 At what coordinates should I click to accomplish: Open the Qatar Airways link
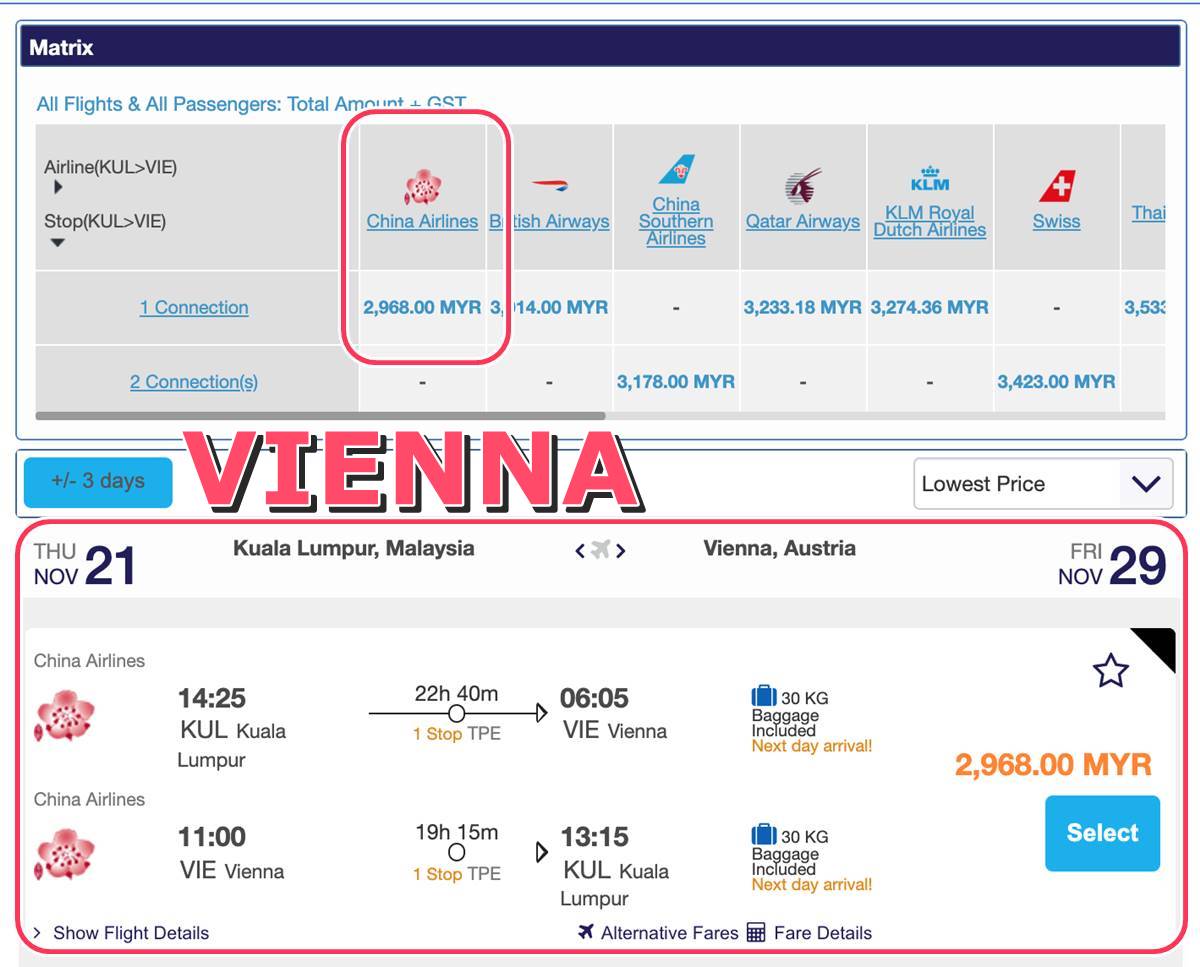(803, 221)
